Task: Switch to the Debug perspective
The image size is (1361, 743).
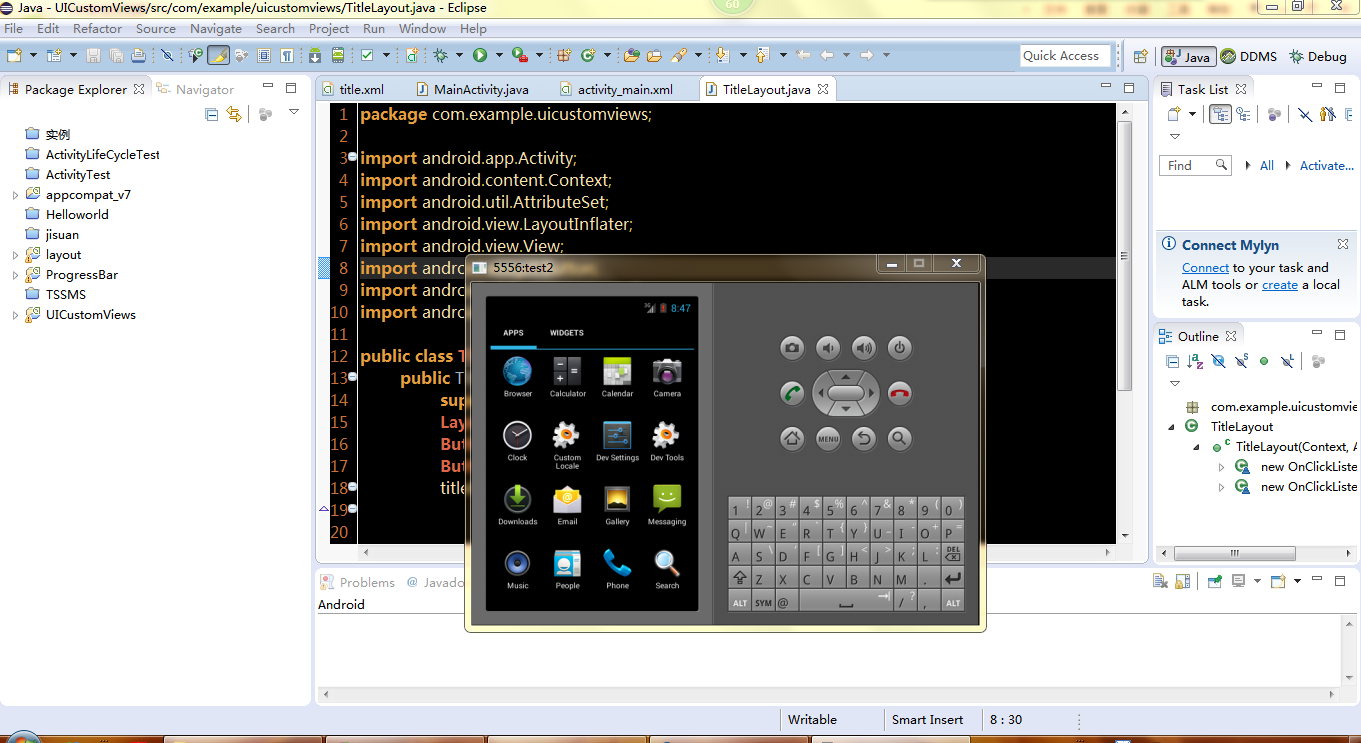Action: [x=1318, y=57]
